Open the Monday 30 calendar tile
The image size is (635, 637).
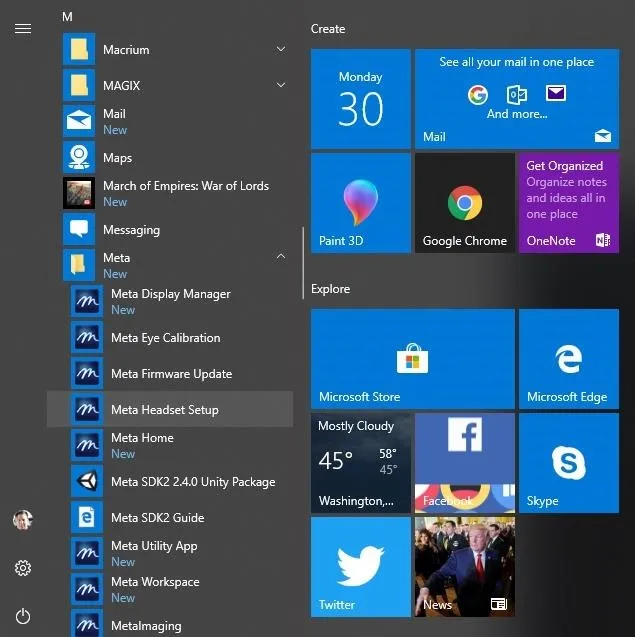tap(361, 99)
